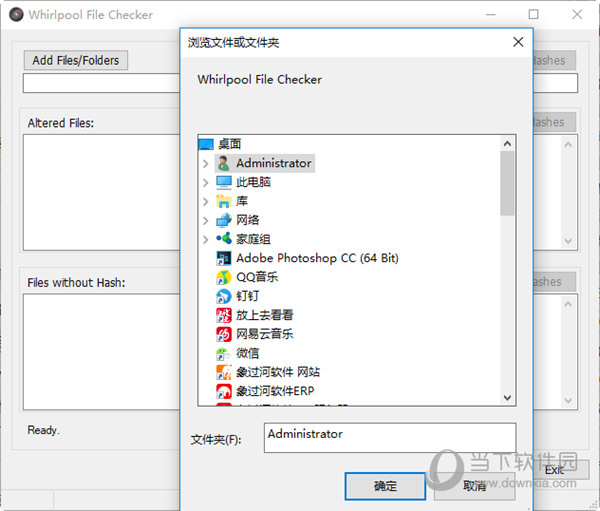Select the QQ音乐 label in tree
The width and height of the screenshot is (600, 511).
257,277
